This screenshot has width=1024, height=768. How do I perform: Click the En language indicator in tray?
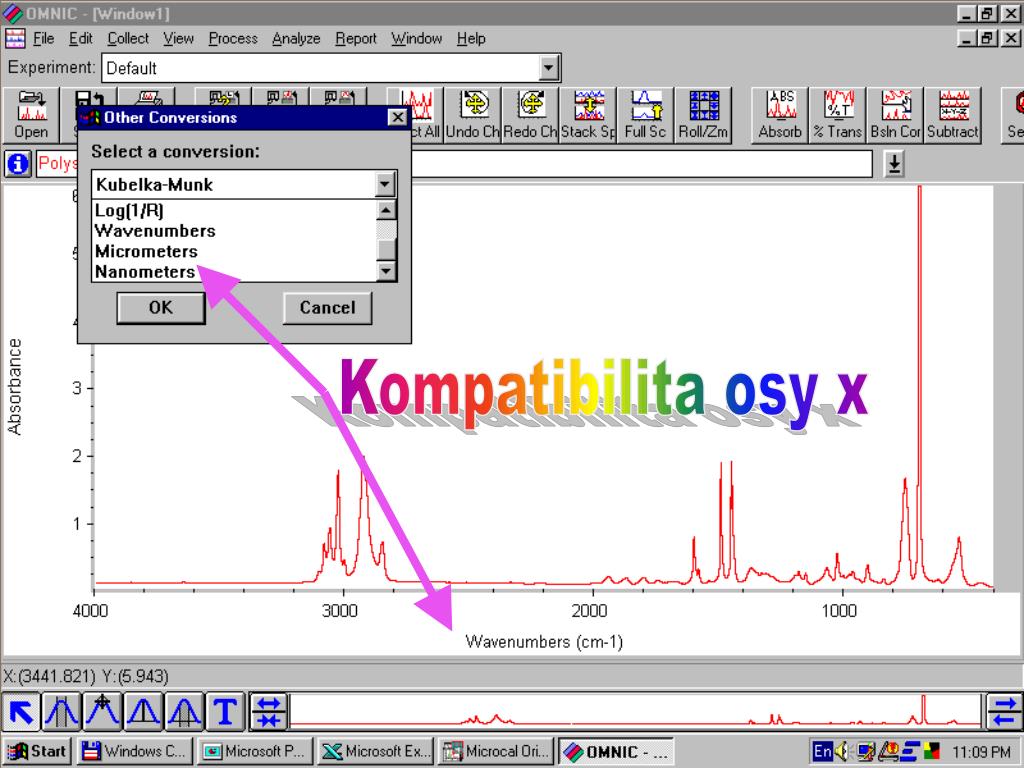point(822,752)
